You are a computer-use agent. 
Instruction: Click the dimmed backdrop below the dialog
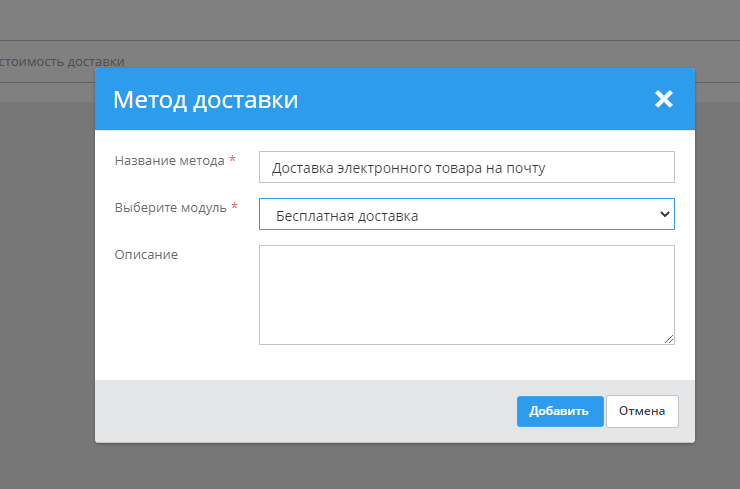click(x=400, y=467)
